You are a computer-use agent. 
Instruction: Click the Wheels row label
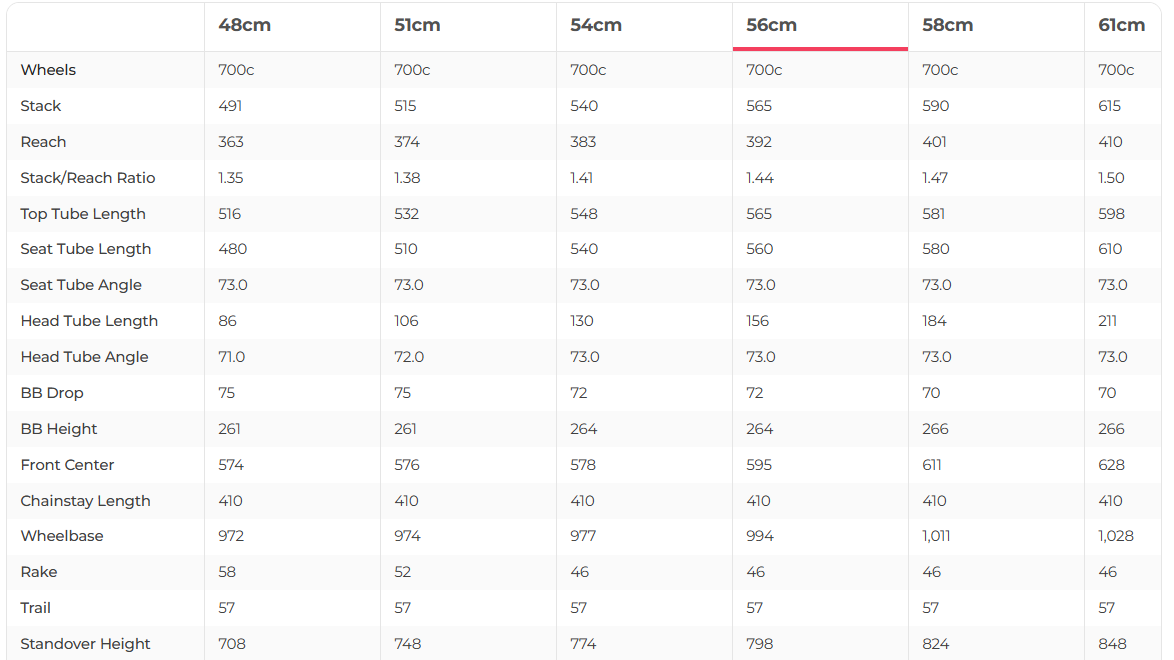click(x=48, y=70)
